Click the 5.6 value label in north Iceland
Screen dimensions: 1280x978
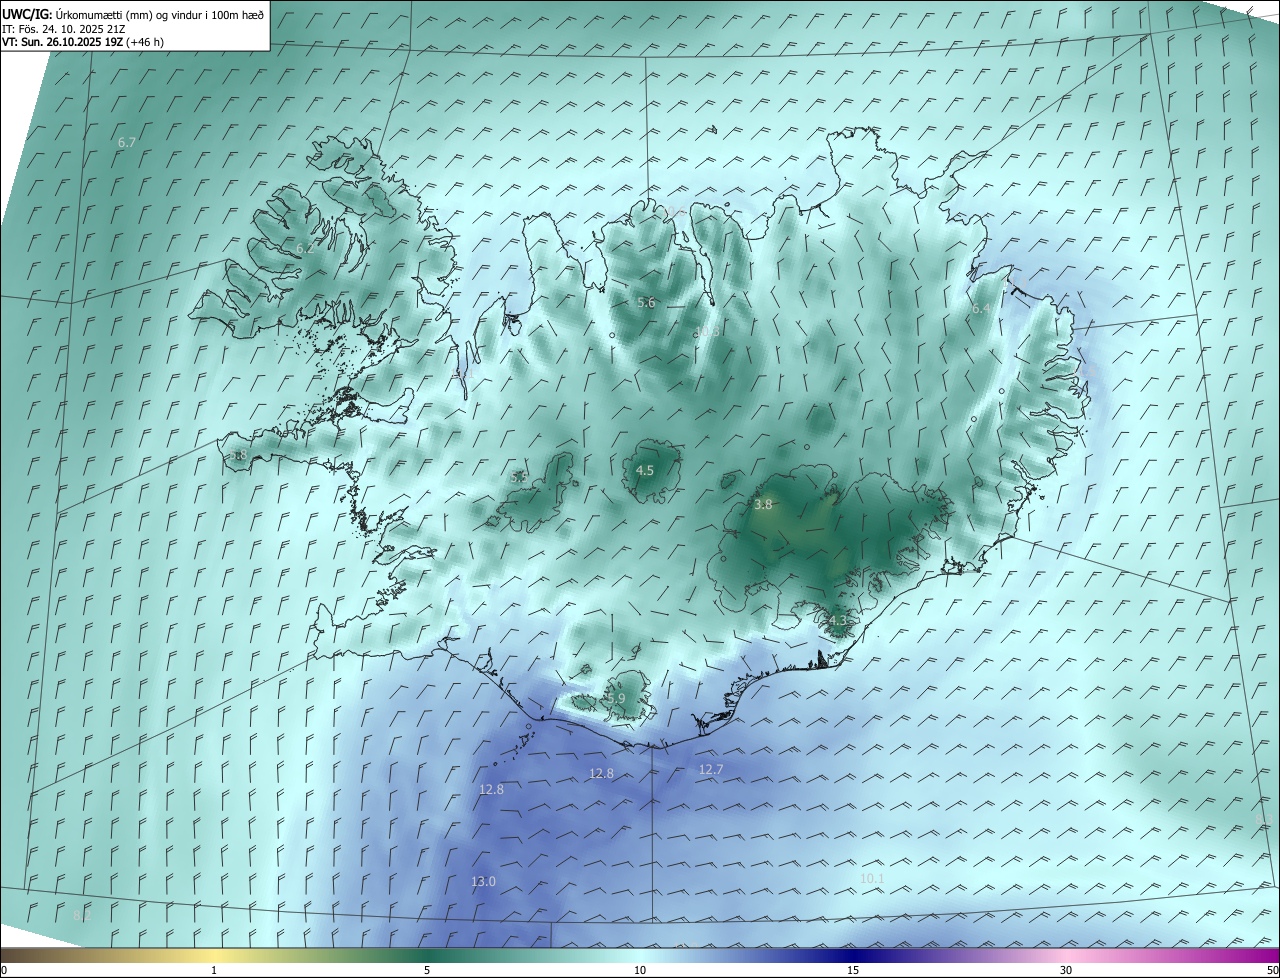pos(646,302)
